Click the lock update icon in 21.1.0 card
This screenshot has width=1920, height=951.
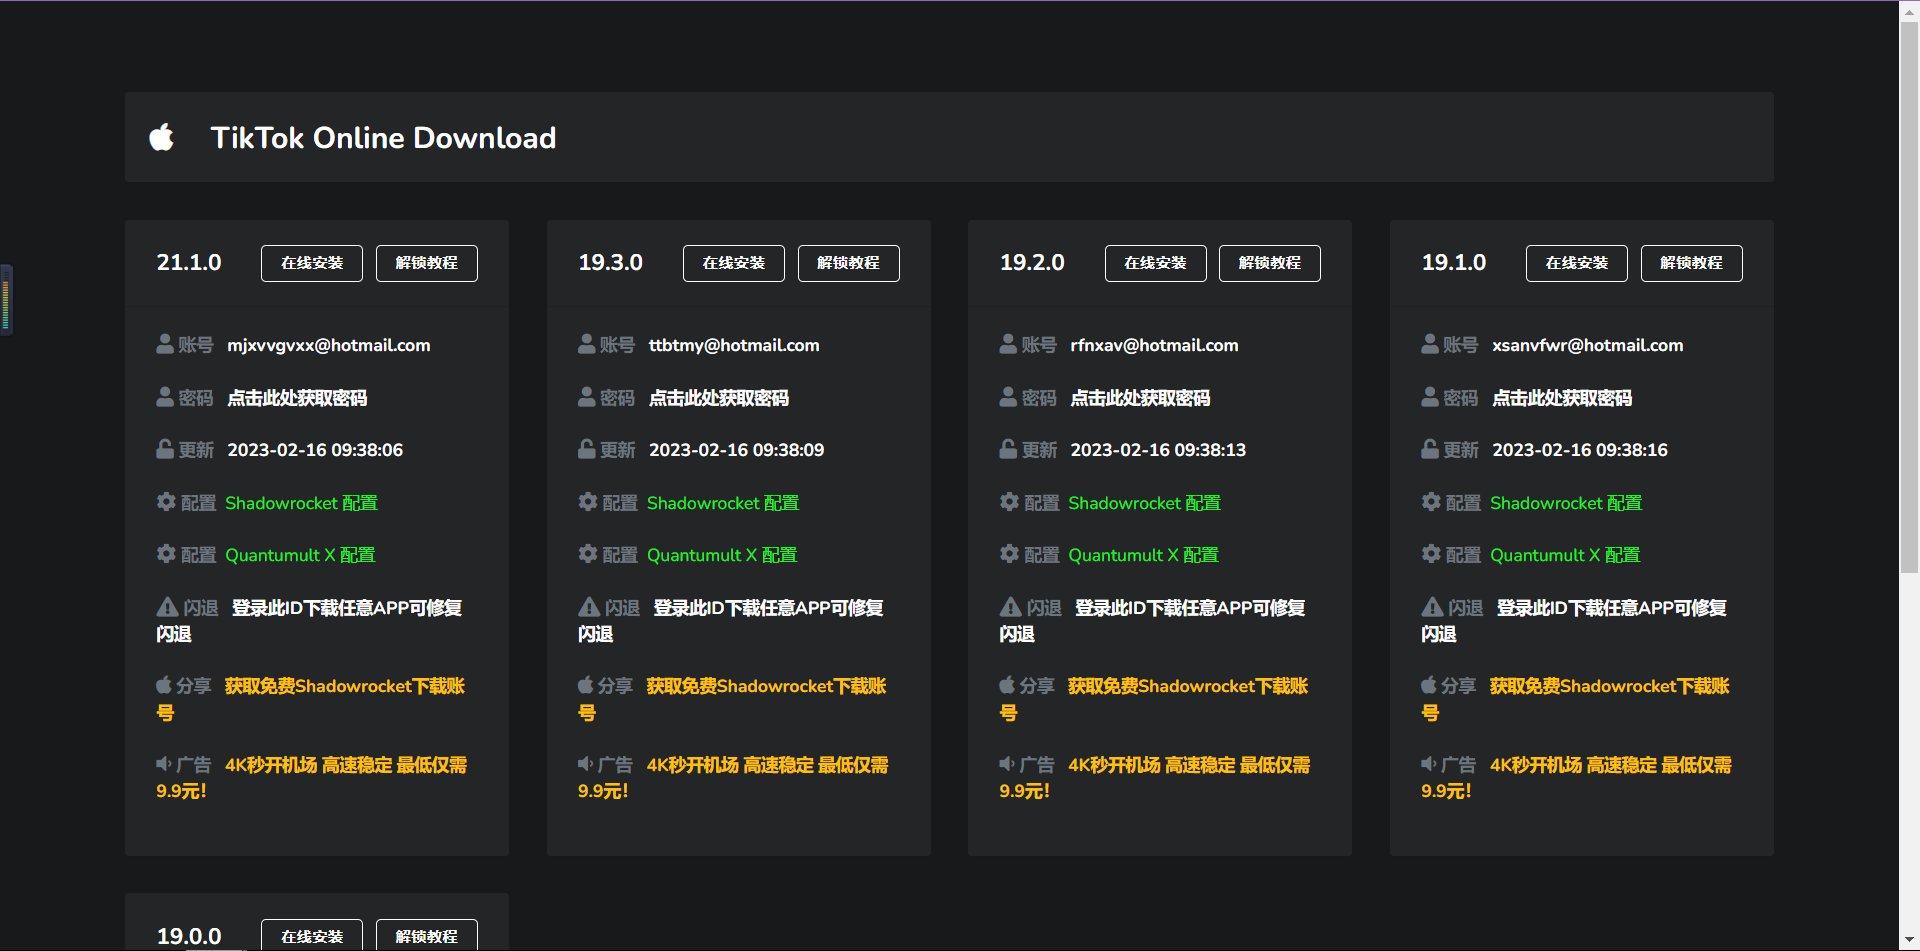pos(165,449)
